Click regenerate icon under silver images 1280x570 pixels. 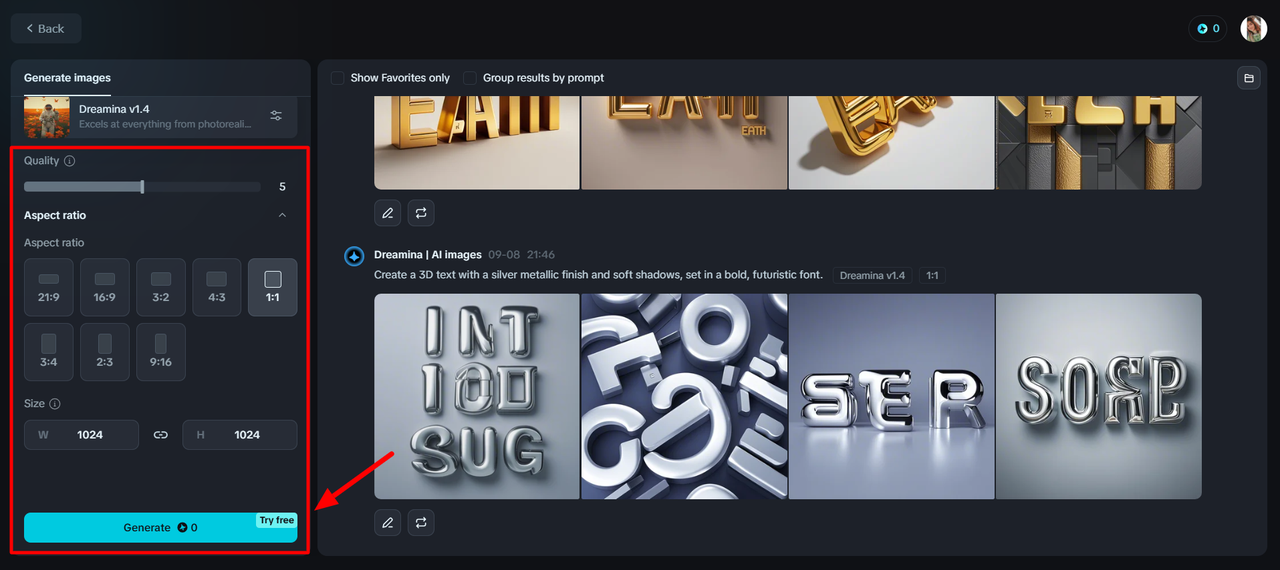click(x=421, y=522)
